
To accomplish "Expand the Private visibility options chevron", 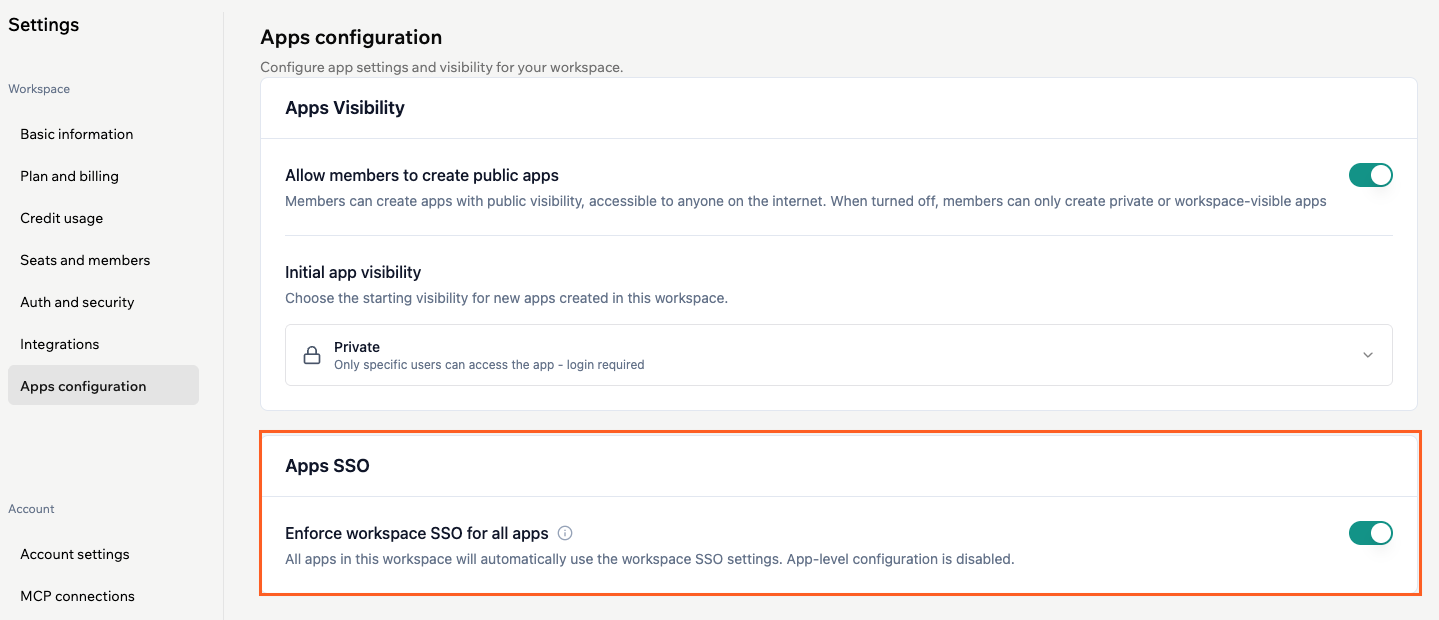I will [1368, 354].
